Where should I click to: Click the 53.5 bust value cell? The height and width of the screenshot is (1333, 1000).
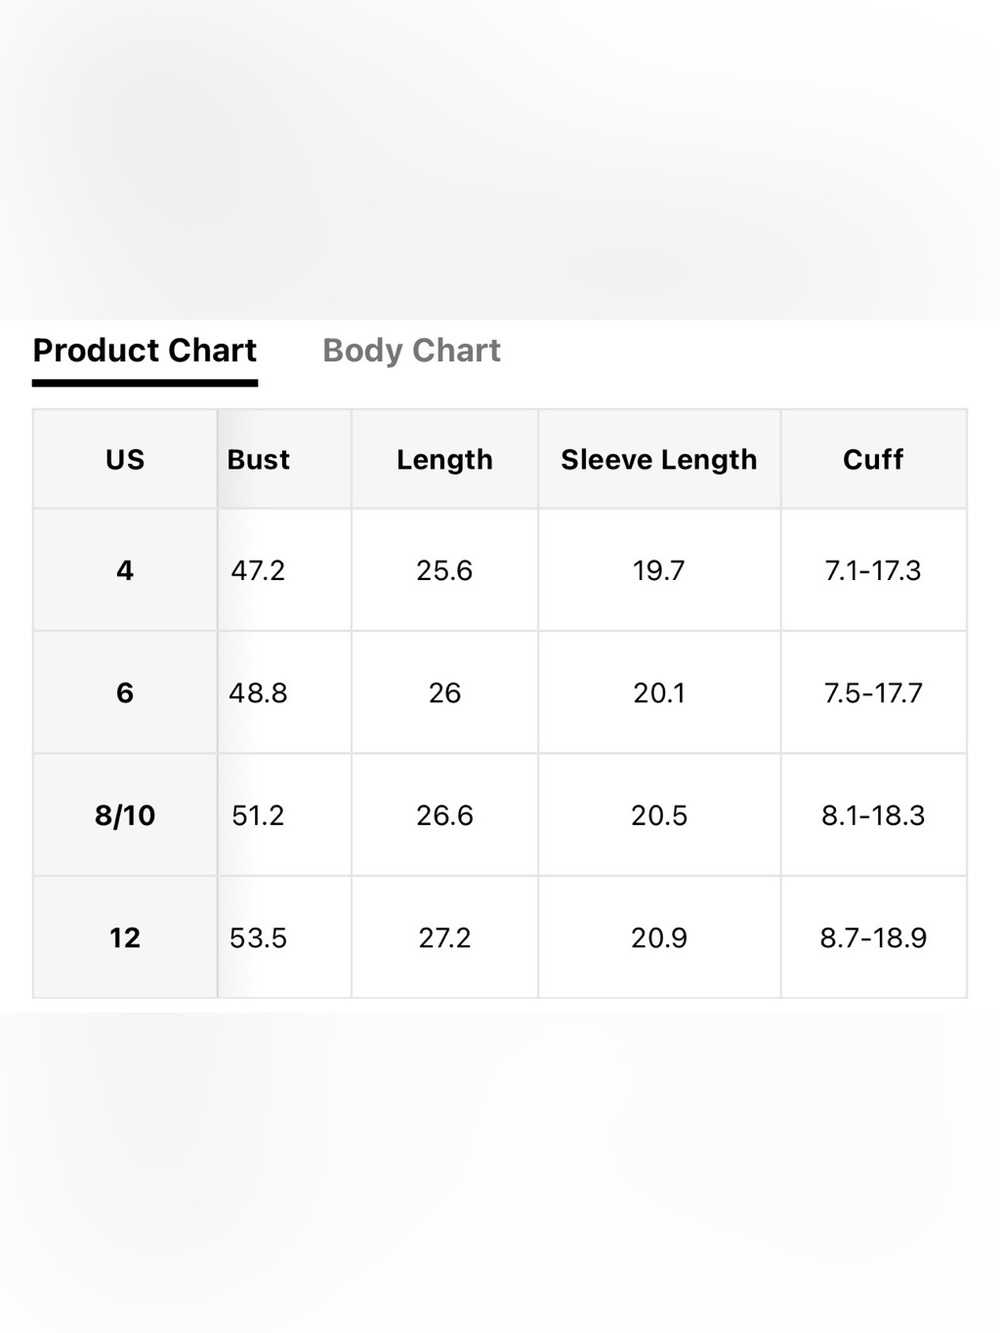point(284,937)
